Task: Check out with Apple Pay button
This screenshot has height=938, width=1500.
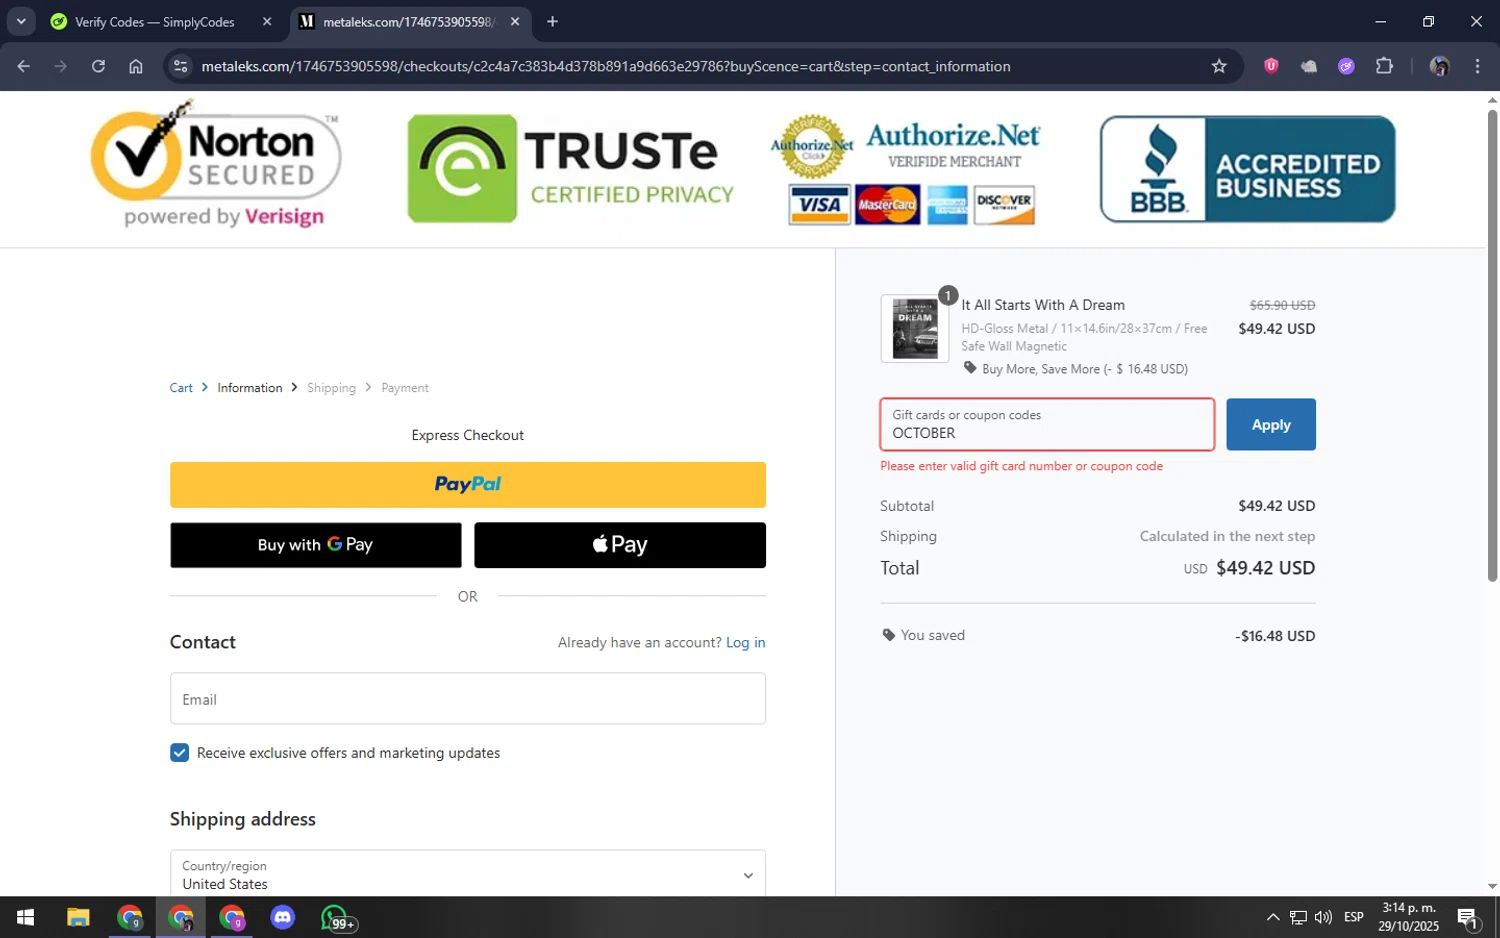Action: 620,545
